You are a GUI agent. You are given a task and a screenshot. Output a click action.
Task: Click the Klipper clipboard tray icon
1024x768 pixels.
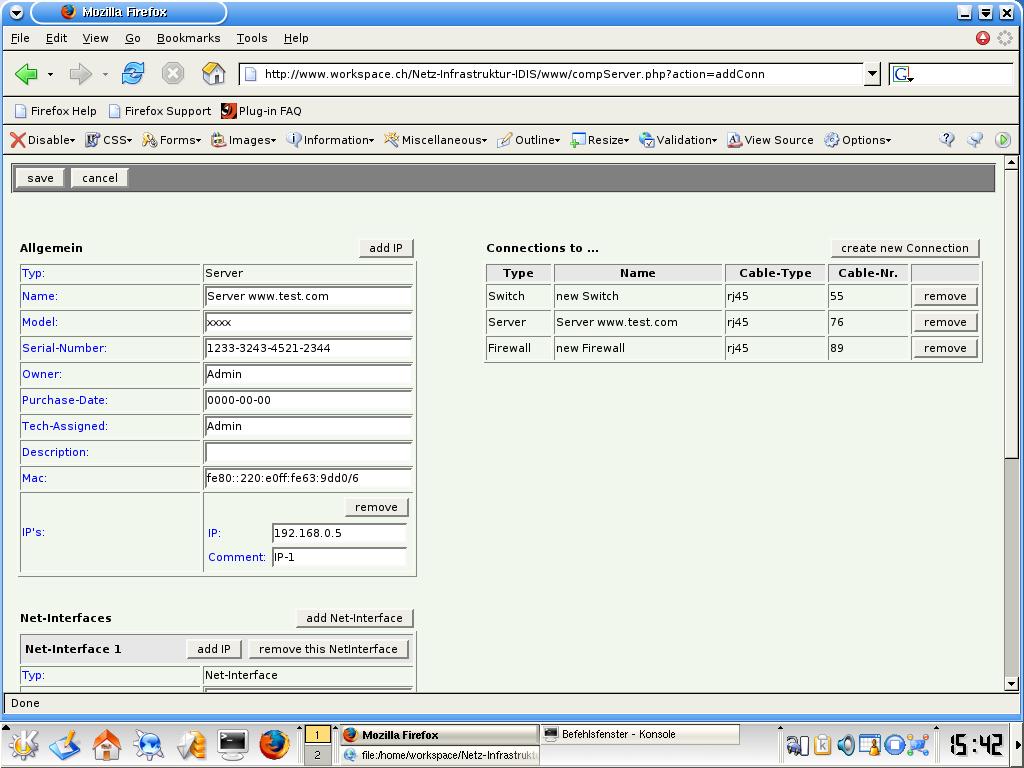pyautogui.click(x=822, y=744)
